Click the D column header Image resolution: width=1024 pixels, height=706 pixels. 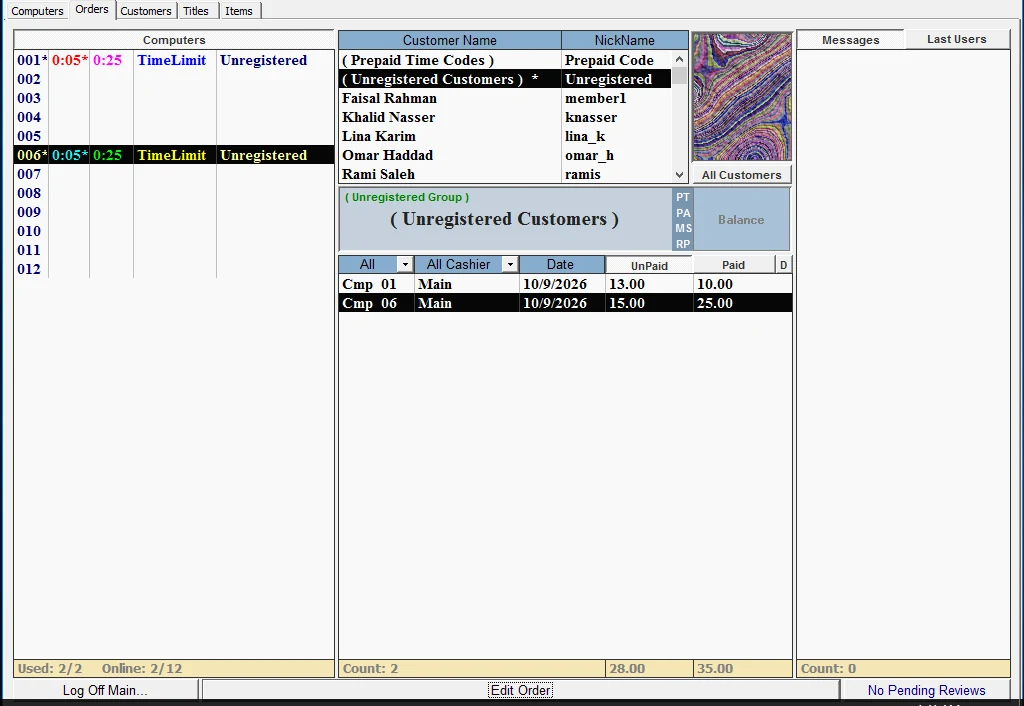pyautogui.click(x=783, y=265)
